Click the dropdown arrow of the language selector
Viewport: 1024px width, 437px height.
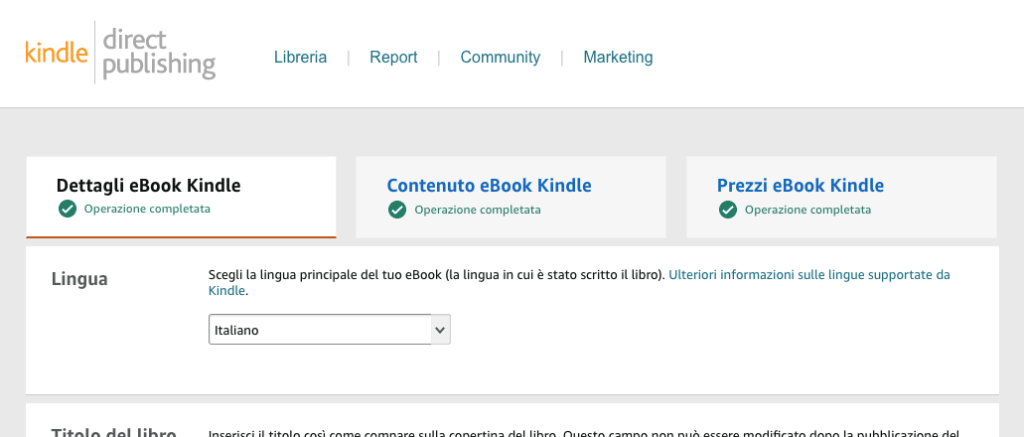click(x=441, y=330)
